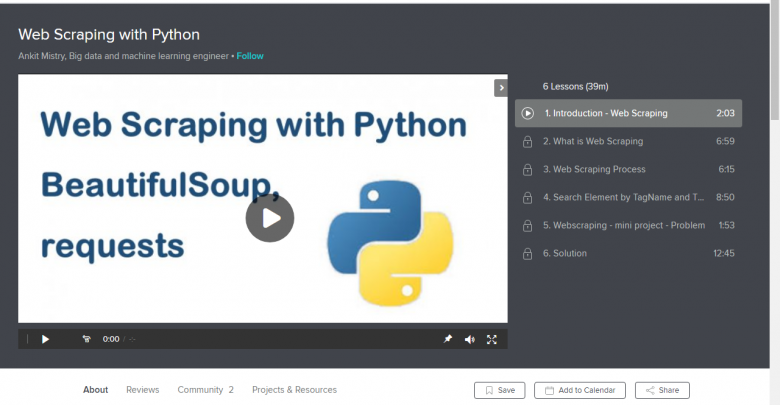Image resolution: width=780 pixels, height=405 pixels.
Task: Switch to the About tab
Action: 96,390
